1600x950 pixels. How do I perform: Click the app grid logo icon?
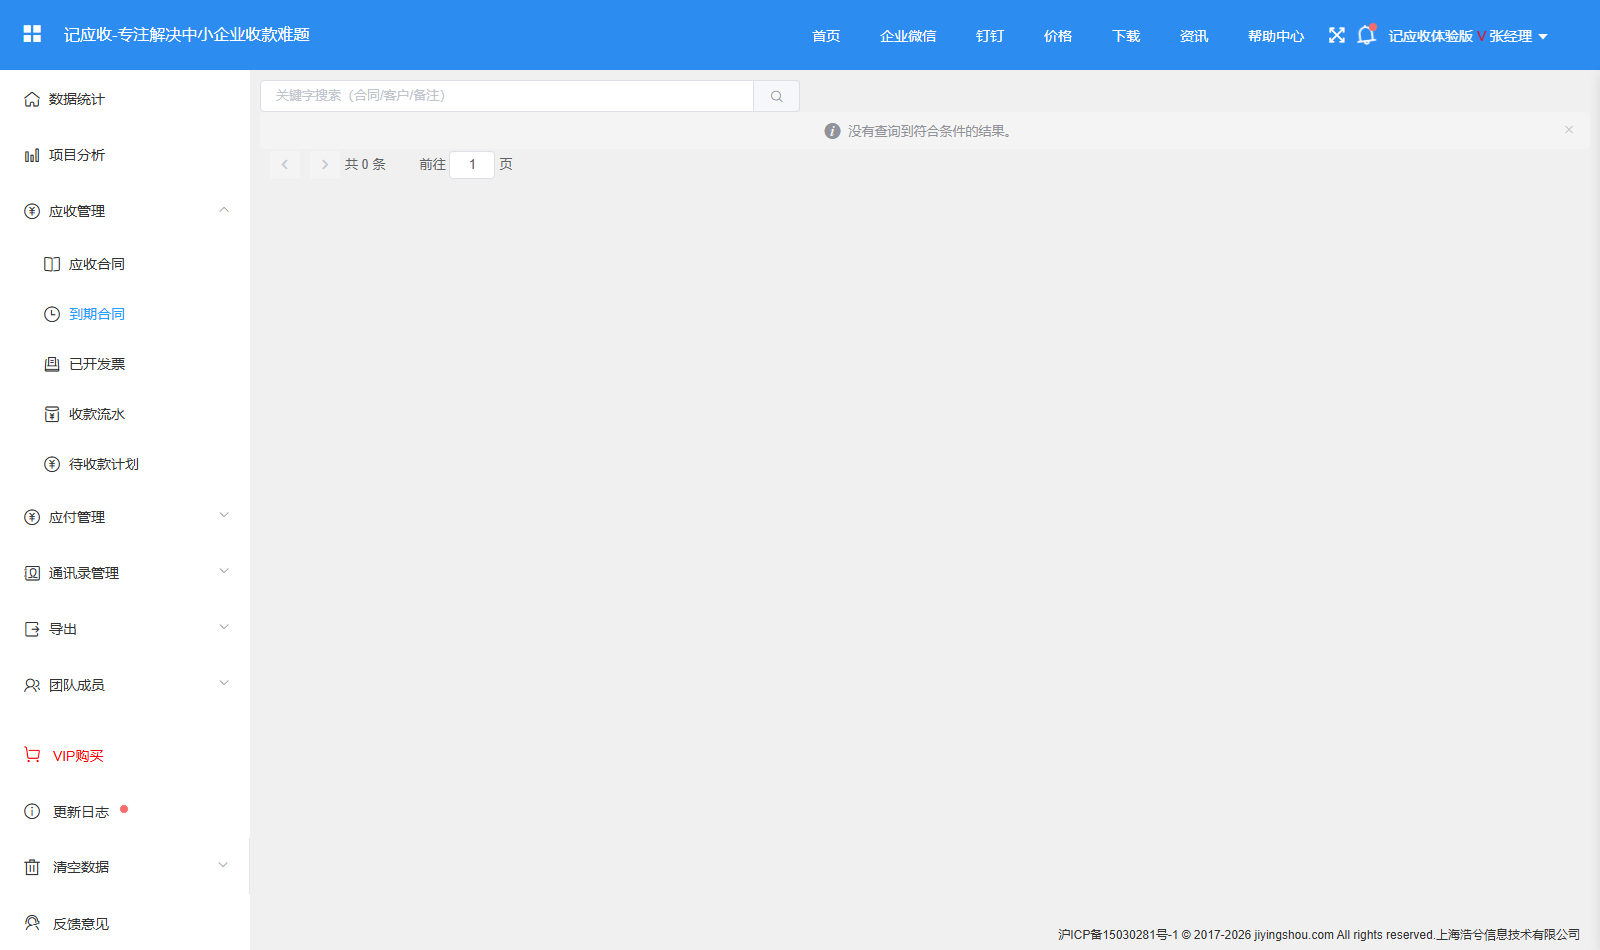pos(32,34)
